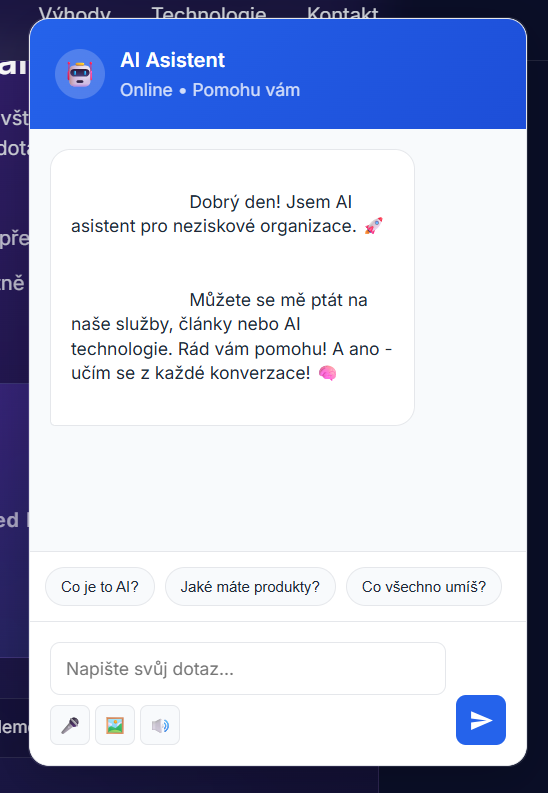Click the "Online • Pomohu vám" status text
This screenshot has width=548, height=793.
pyautogui.click(x=210, y=90)
